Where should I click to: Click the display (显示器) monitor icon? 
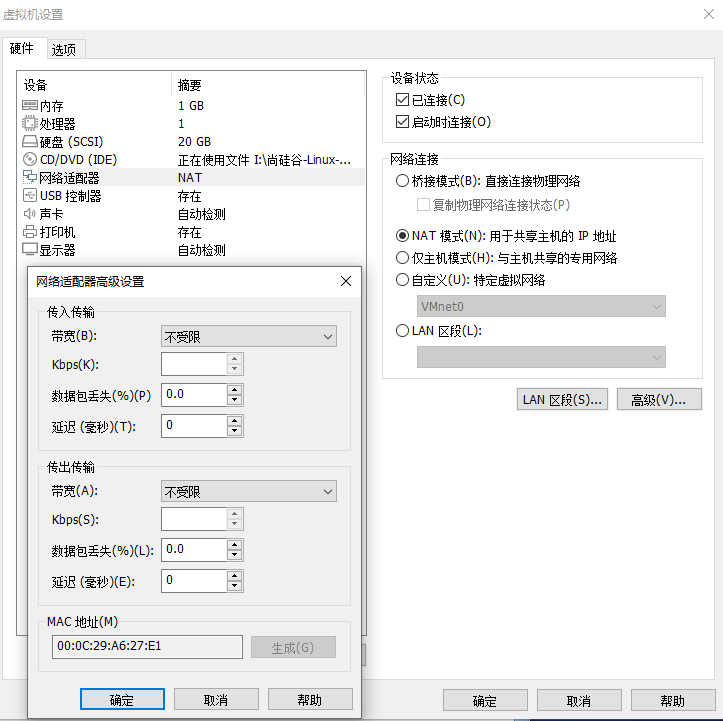pyautogui.click(x=30, y=249)
